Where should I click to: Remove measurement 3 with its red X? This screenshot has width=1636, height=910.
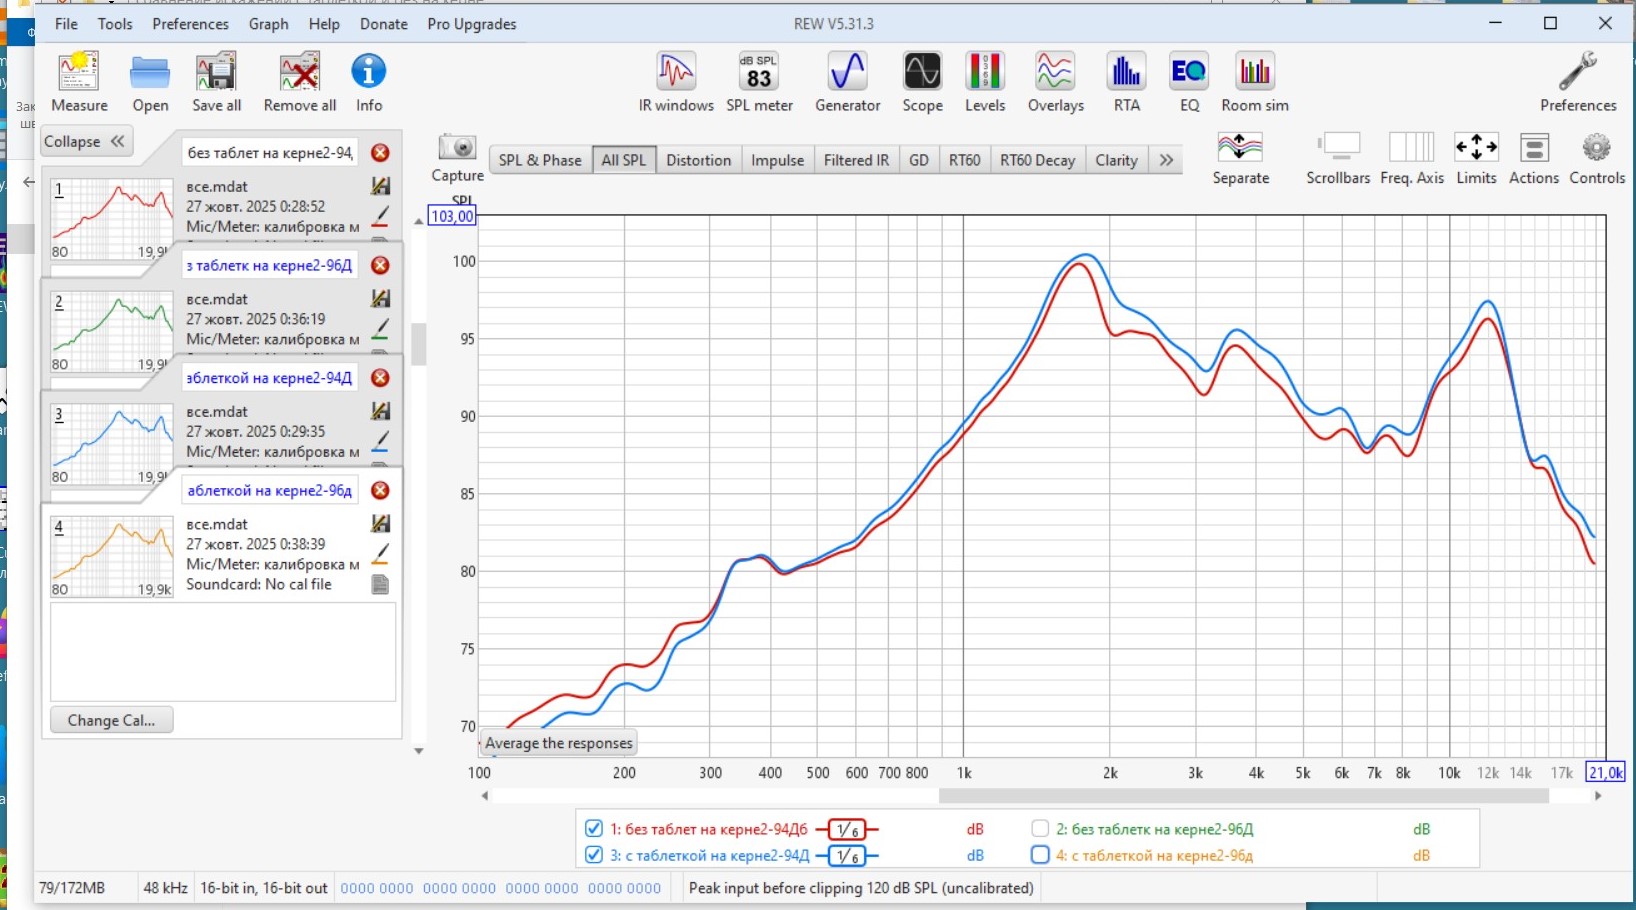380,378
